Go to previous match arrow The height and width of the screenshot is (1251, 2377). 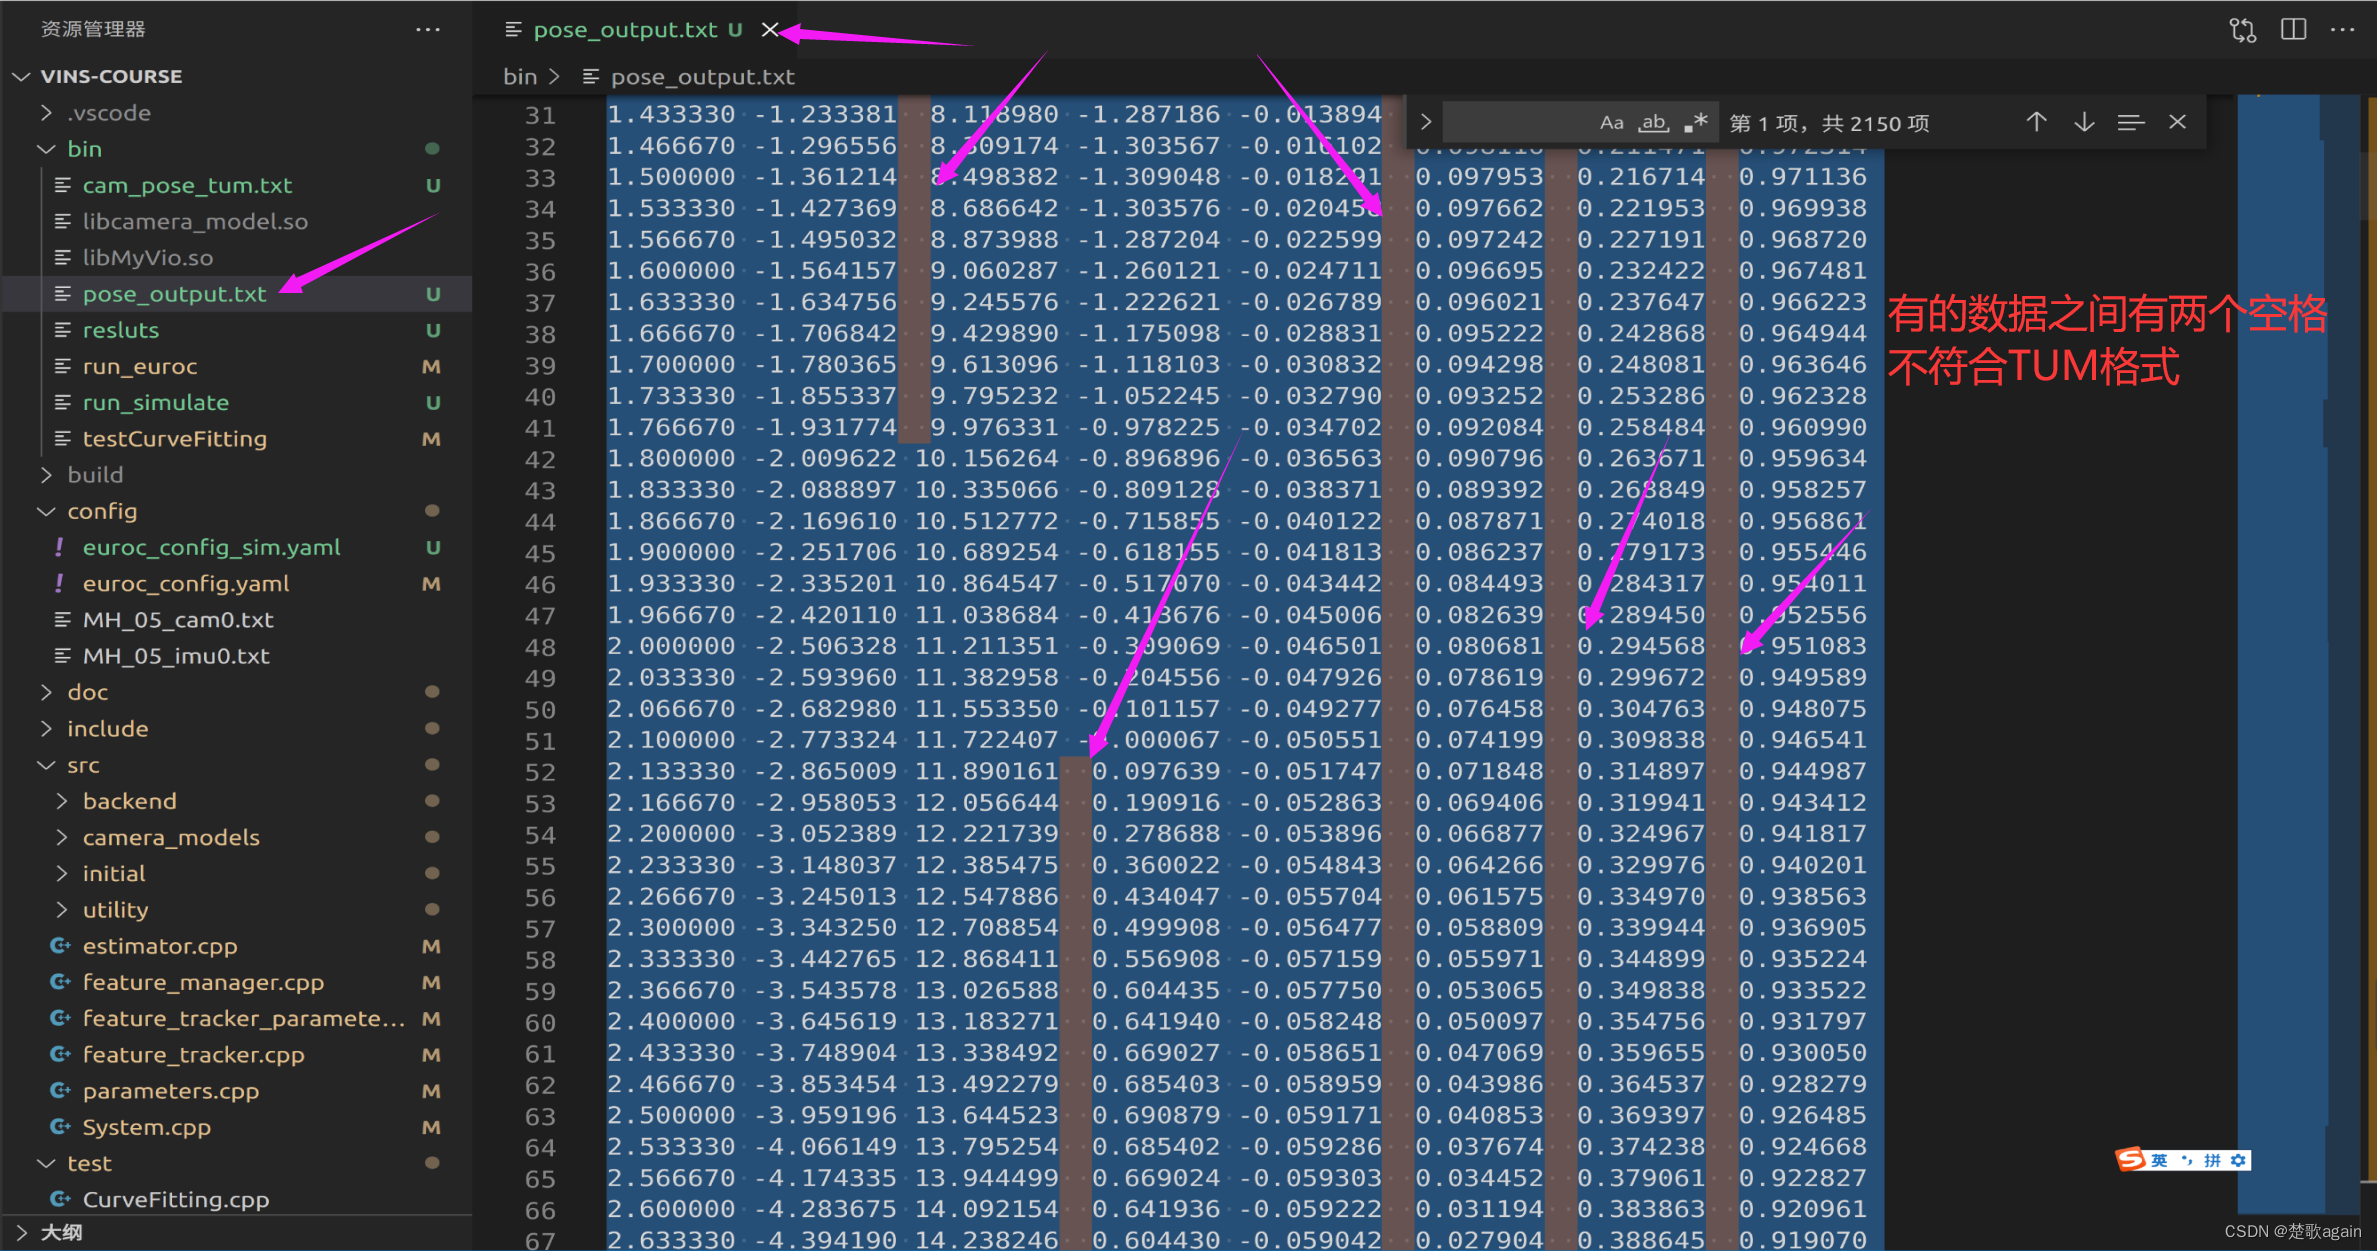(2036, 122)
